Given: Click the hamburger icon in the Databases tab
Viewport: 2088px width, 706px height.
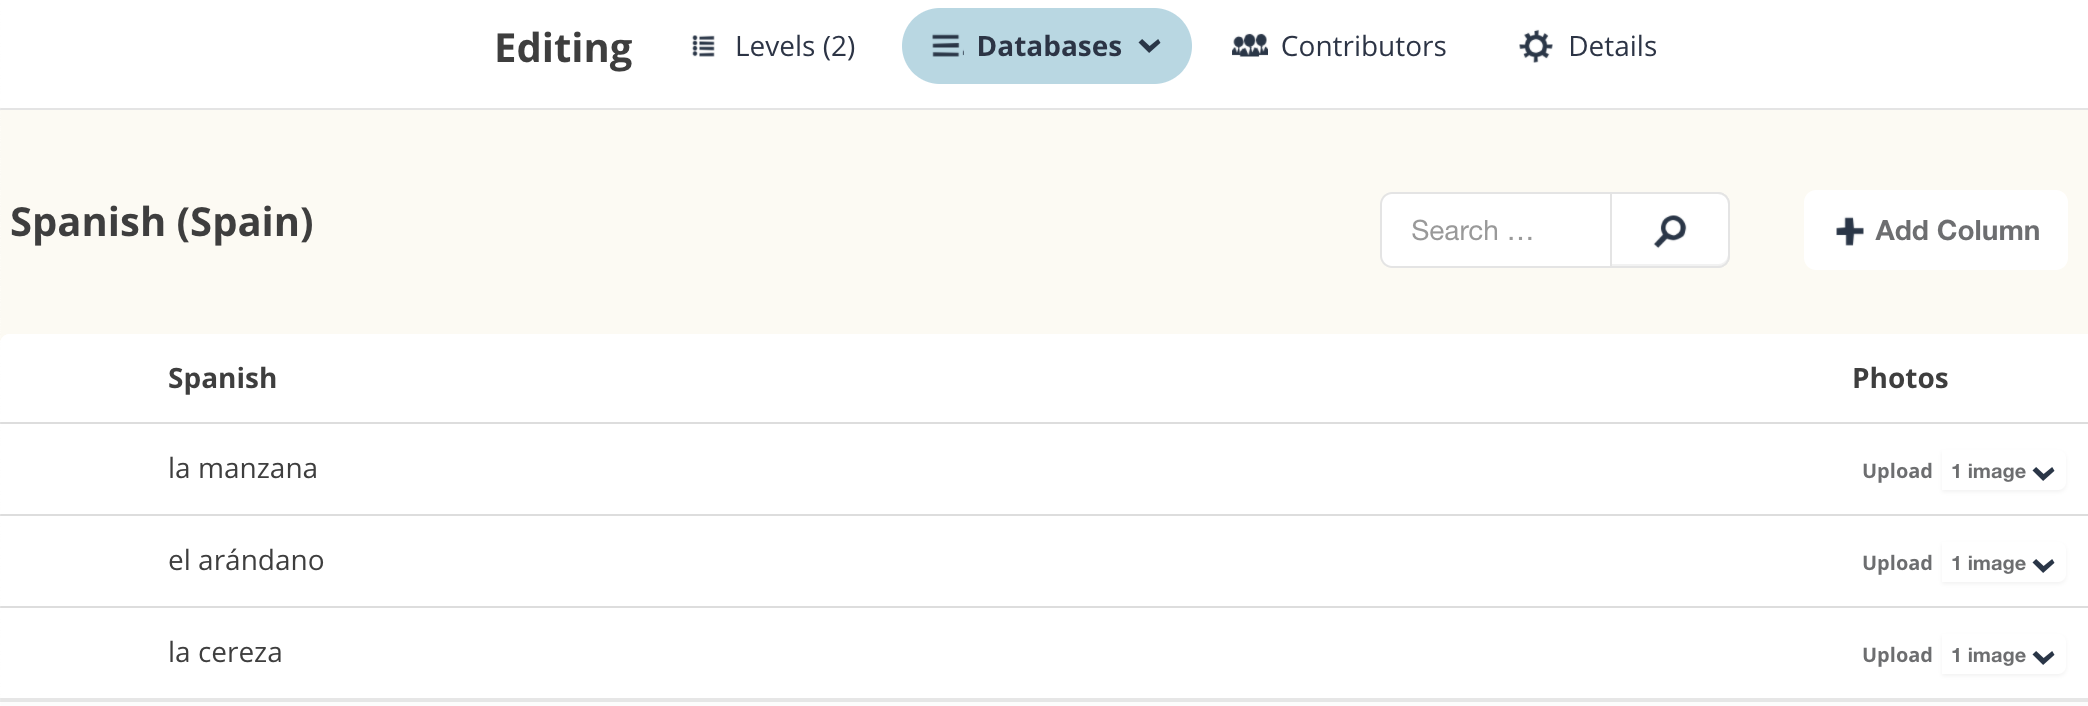Looking at the screenshot, I should coord(946,47).
